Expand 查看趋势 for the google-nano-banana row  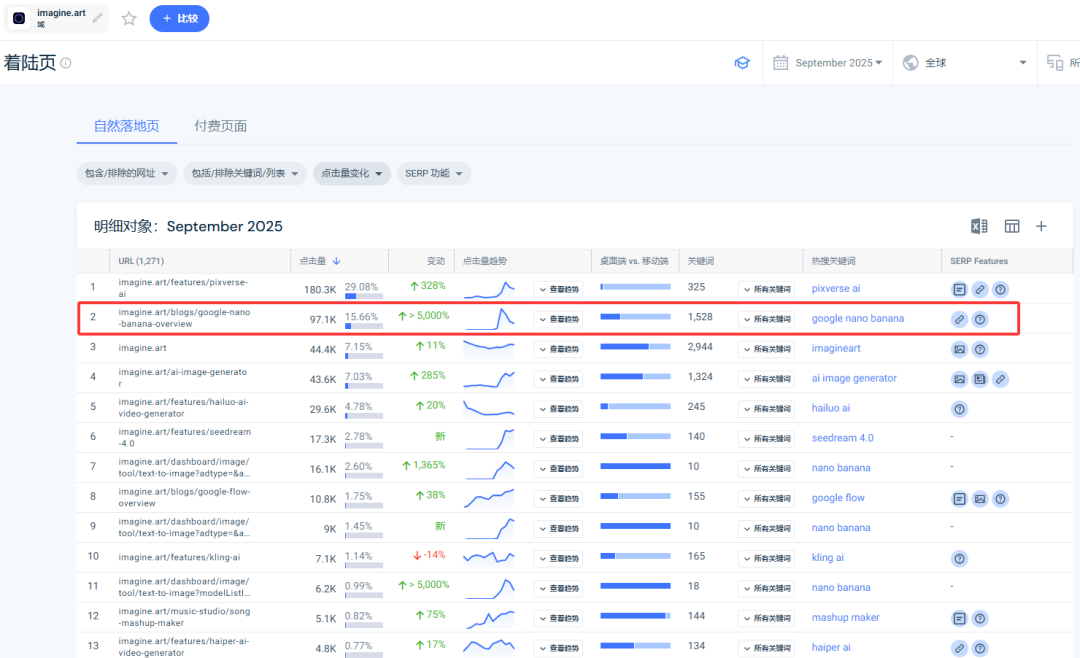(558, 319)
